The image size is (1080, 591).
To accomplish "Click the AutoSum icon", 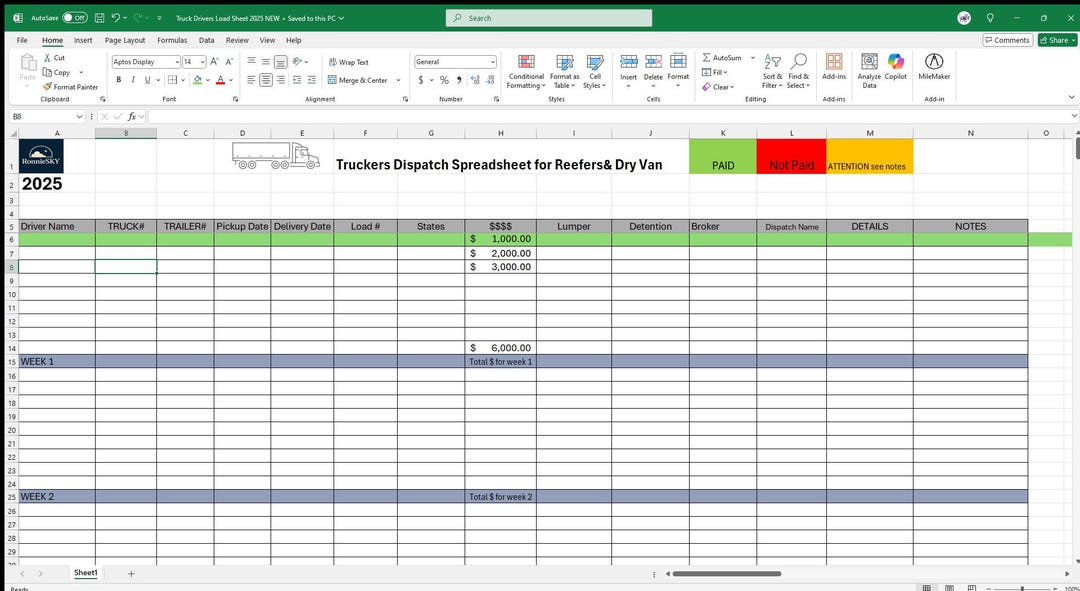I will (707, 57).
